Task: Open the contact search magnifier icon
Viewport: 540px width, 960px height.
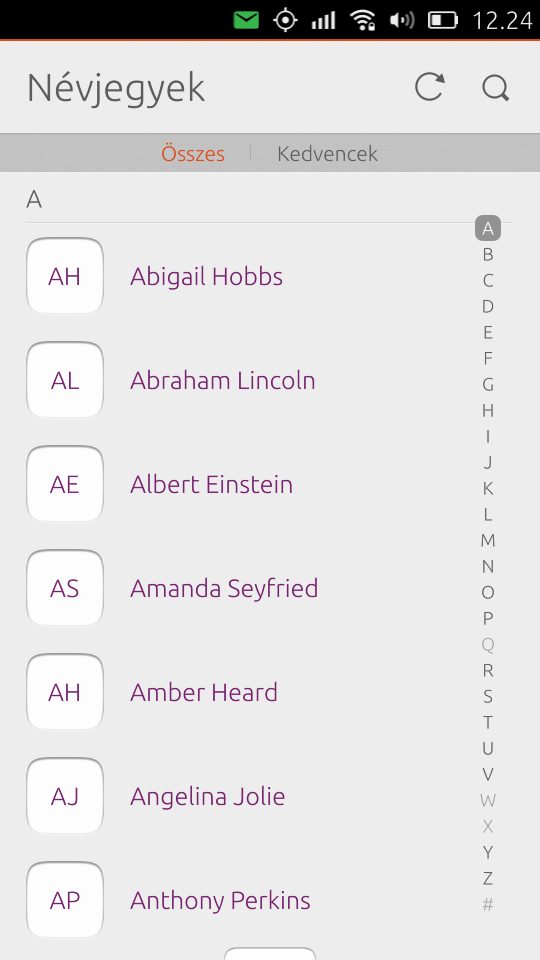Action: click(495, 88)
